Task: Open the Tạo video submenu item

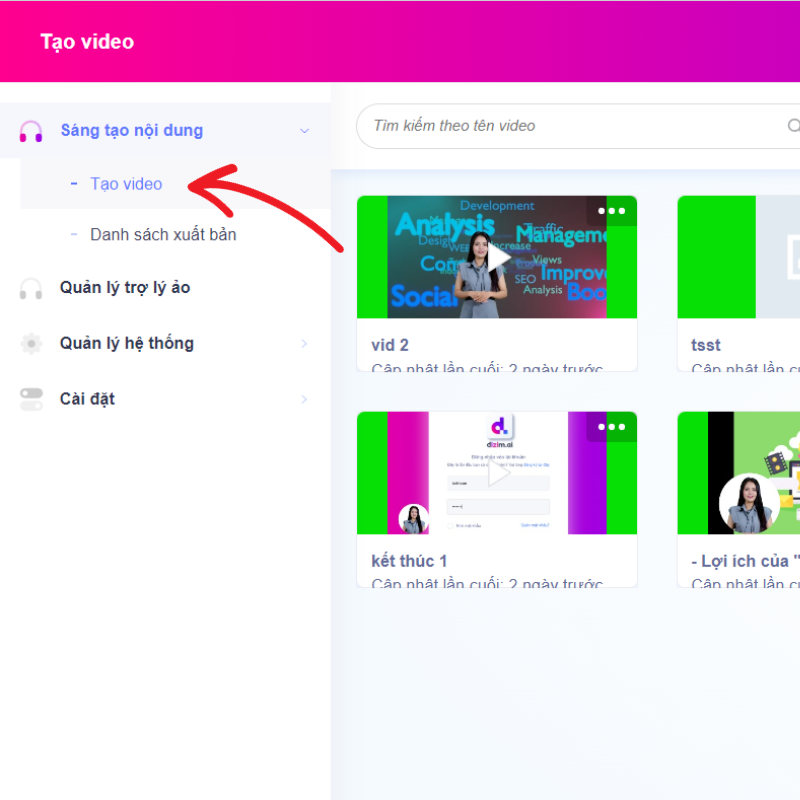Action: [176, 184]
